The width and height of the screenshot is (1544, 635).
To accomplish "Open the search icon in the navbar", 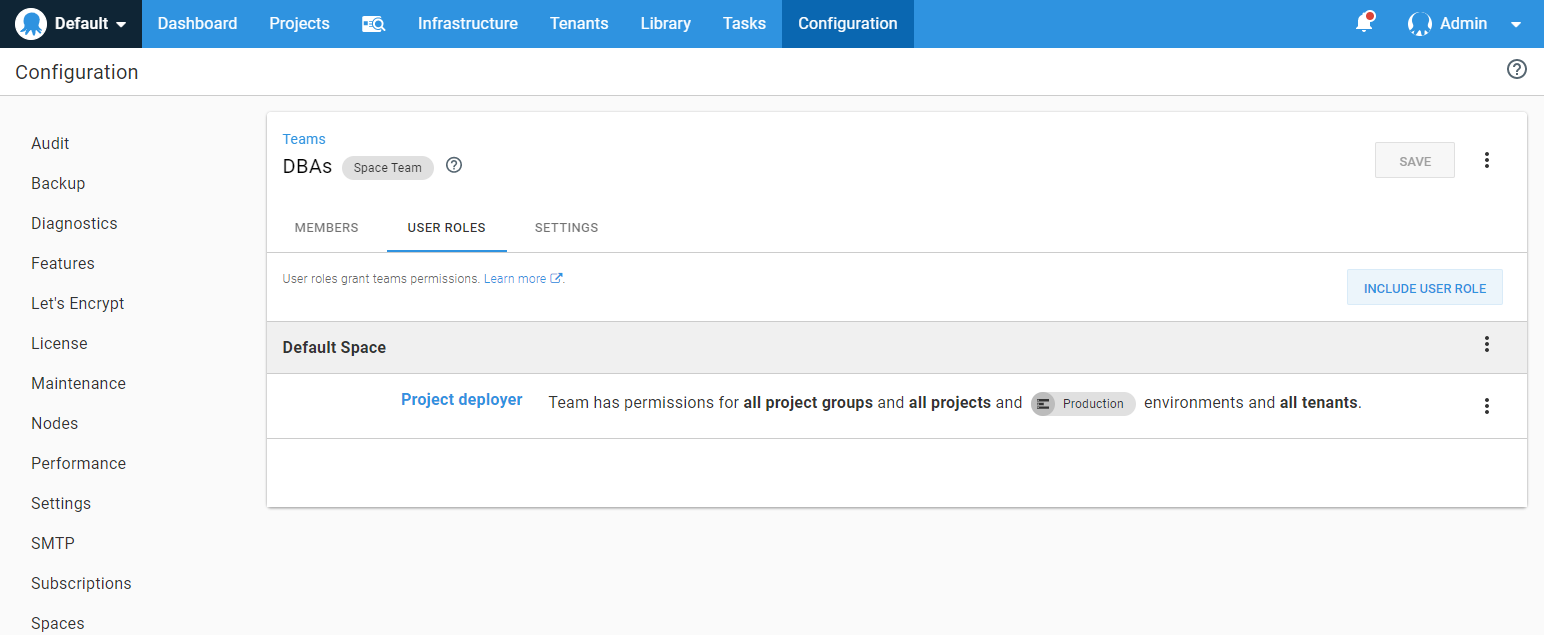I will pyautogui.click(x=373, y=24).
